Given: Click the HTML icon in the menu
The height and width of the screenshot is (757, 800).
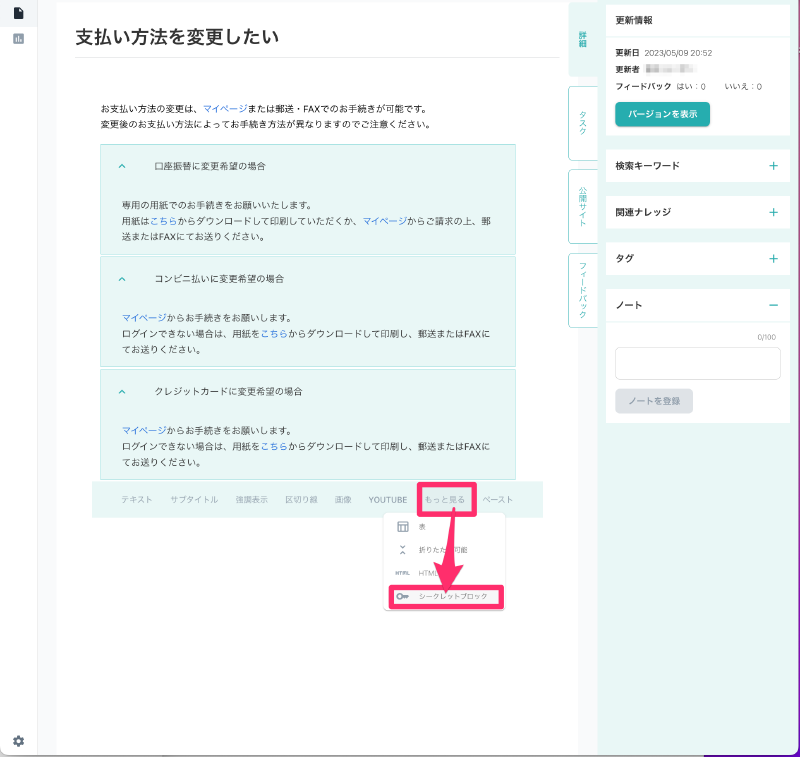Looking at the screenshot, I should click(402, 573).
